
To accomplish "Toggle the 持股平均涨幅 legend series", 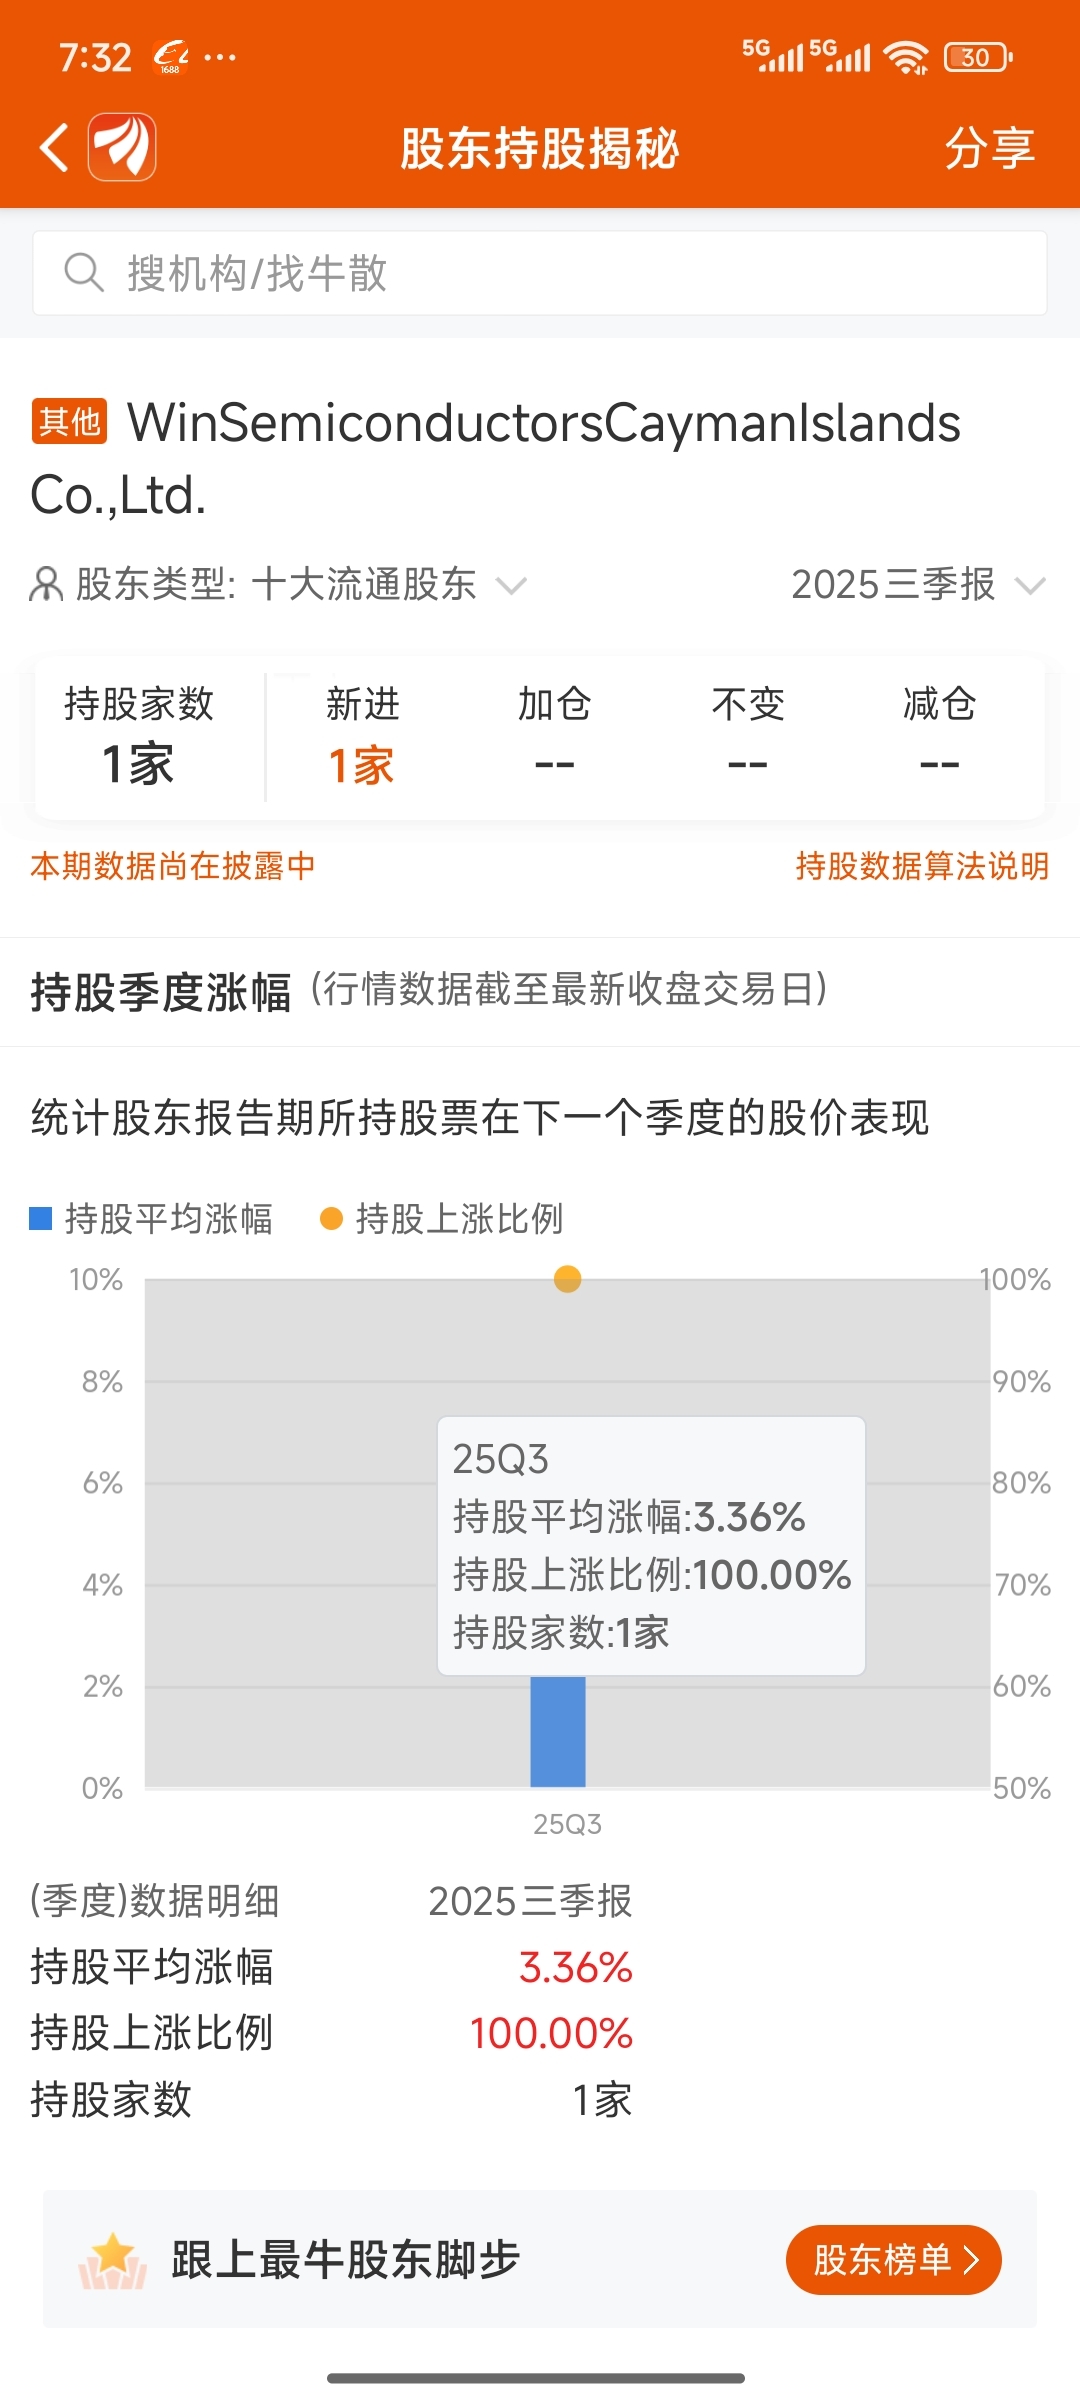I will (152, 1219).
